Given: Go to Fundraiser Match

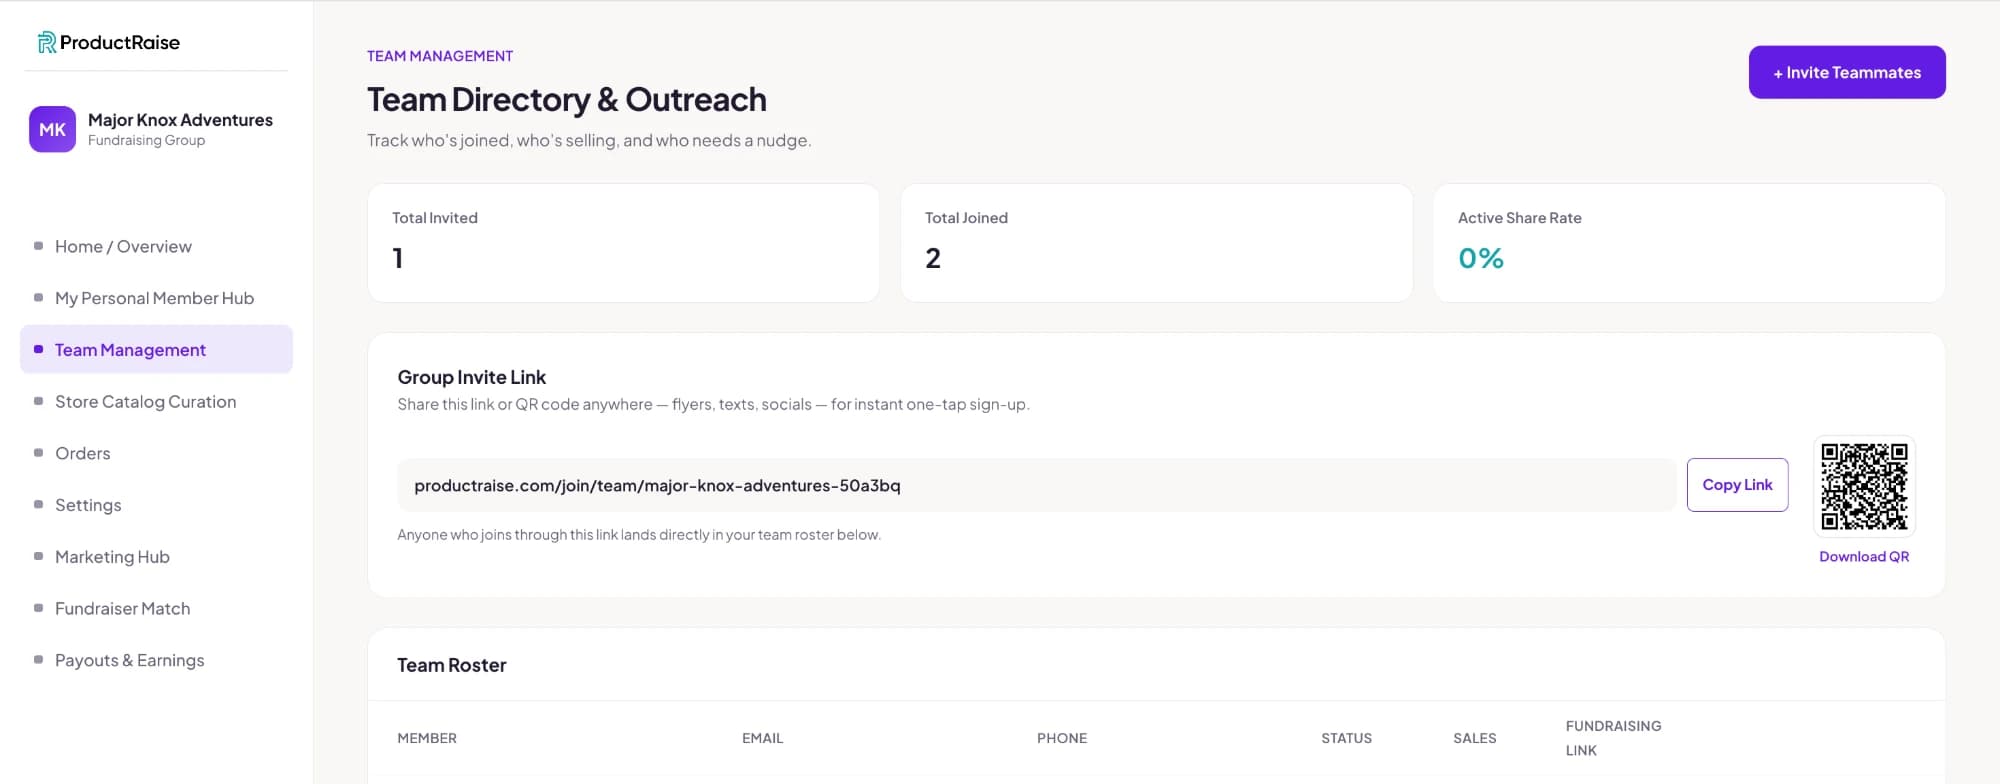Looking at the screenshot, I should click(x=122, y=608).
